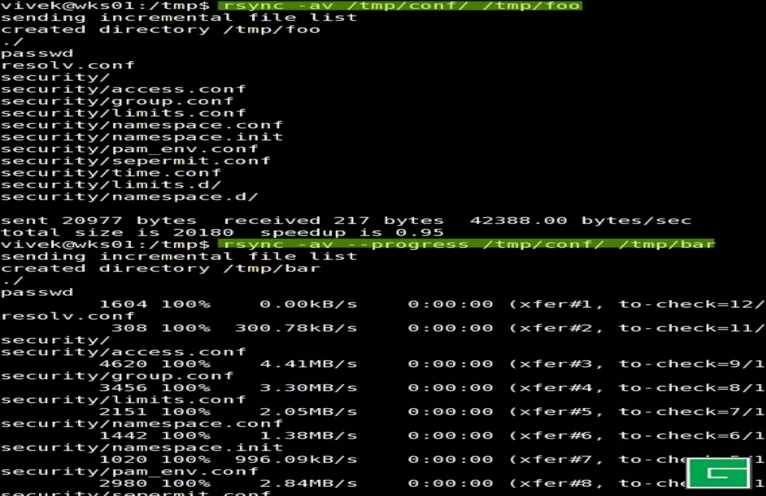Click the 'total size is 20180' text

click(117, 233)
